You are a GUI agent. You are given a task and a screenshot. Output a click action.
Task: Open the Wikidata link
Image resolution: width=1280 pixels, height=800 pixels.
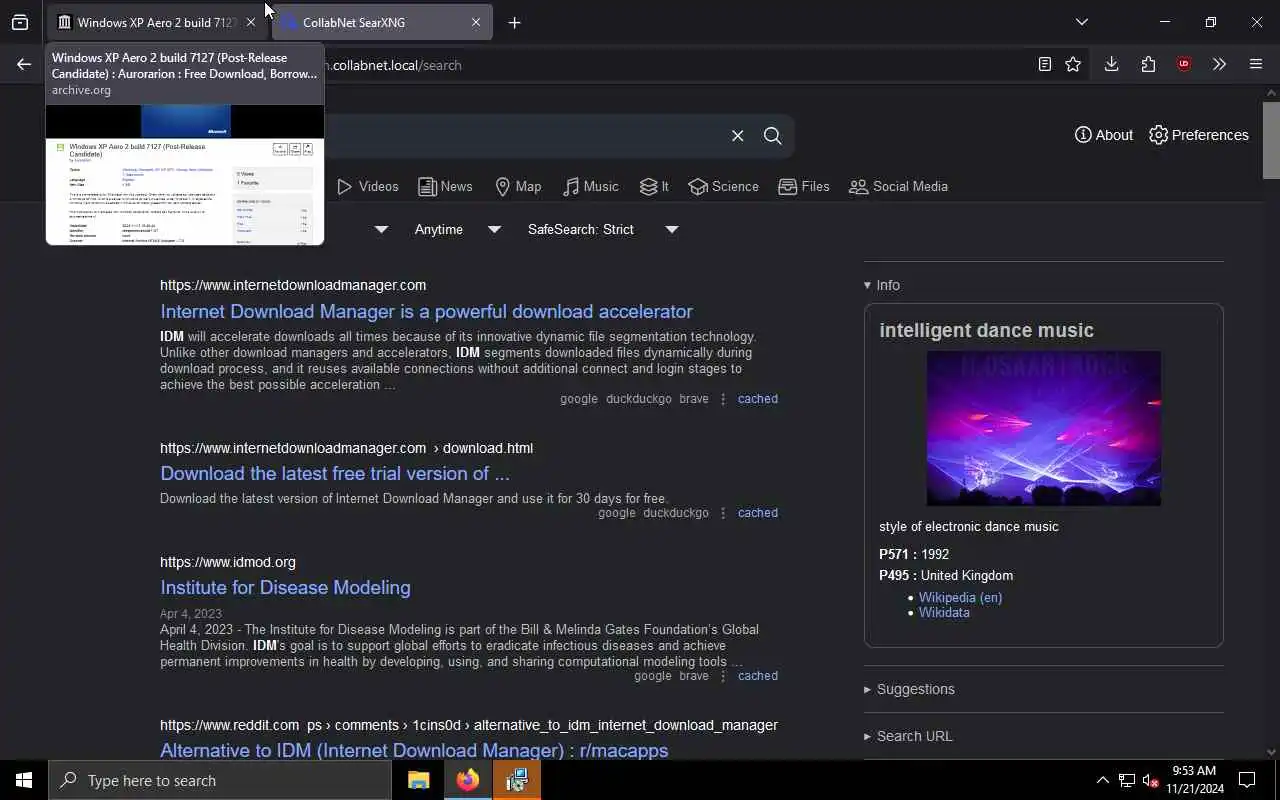(944, 612)
